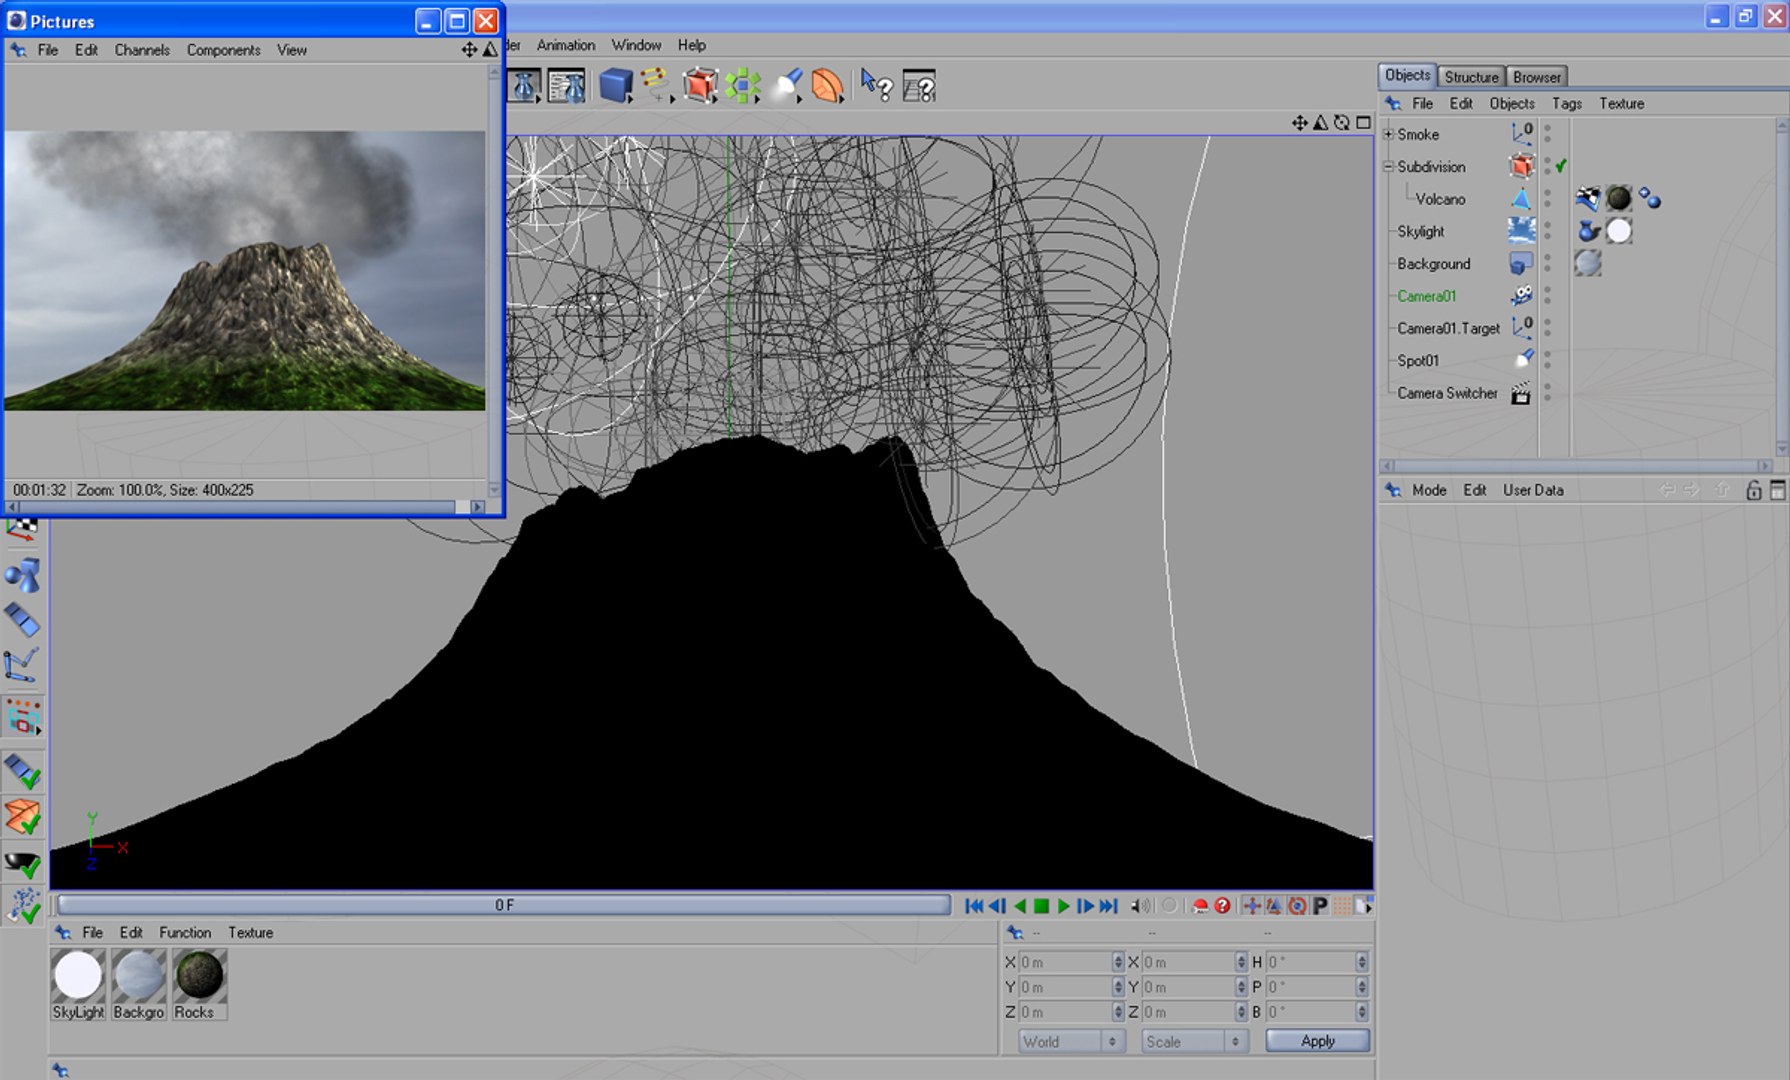Click the Skylight compositing tag icon
The height and width of the screenshot is (1080, 1790).
(x=1588, y=231)
